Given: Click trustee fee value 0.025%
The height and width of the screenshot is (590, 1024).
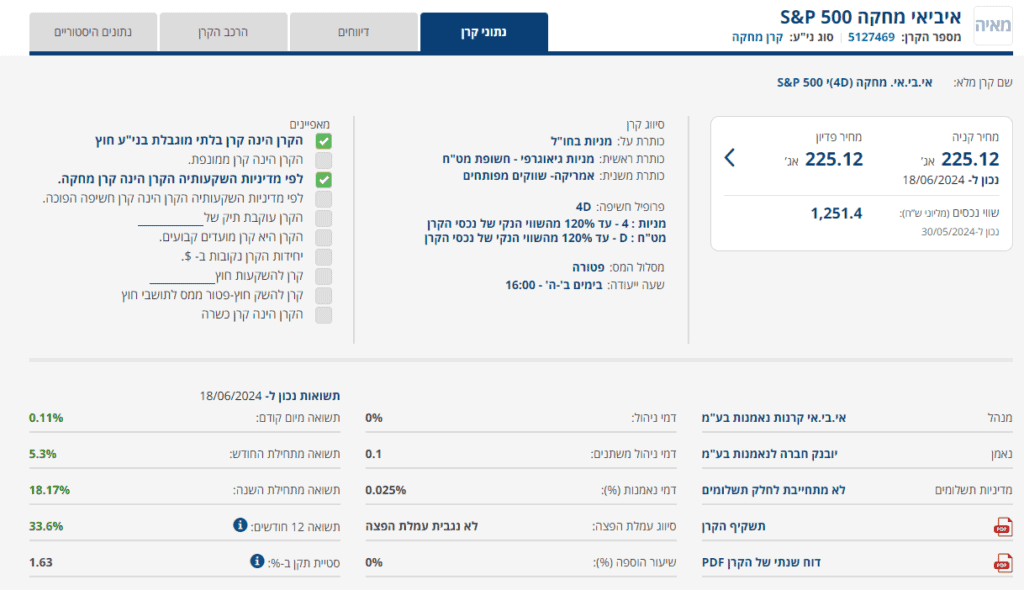Looking at the screenshot, I should 385,489.
